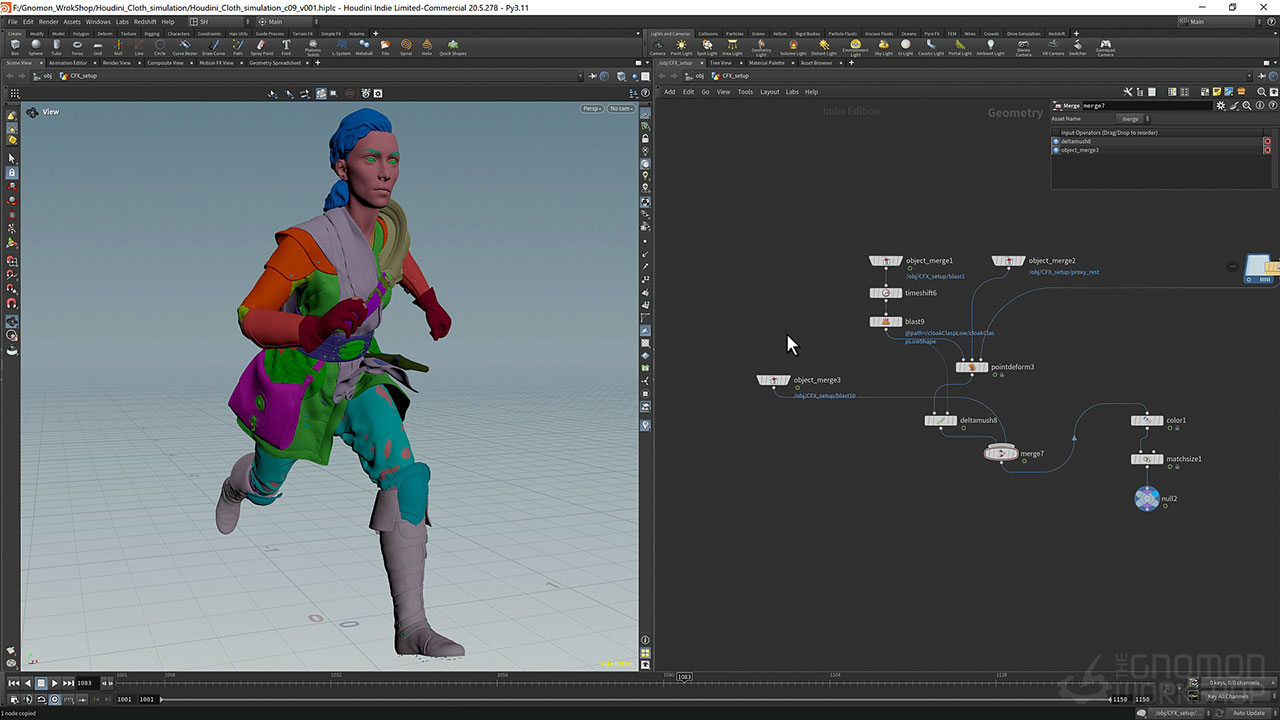Open the Auto Update mode dropdown
This screenshot has height=720, width=1280.
[1251, 713]
